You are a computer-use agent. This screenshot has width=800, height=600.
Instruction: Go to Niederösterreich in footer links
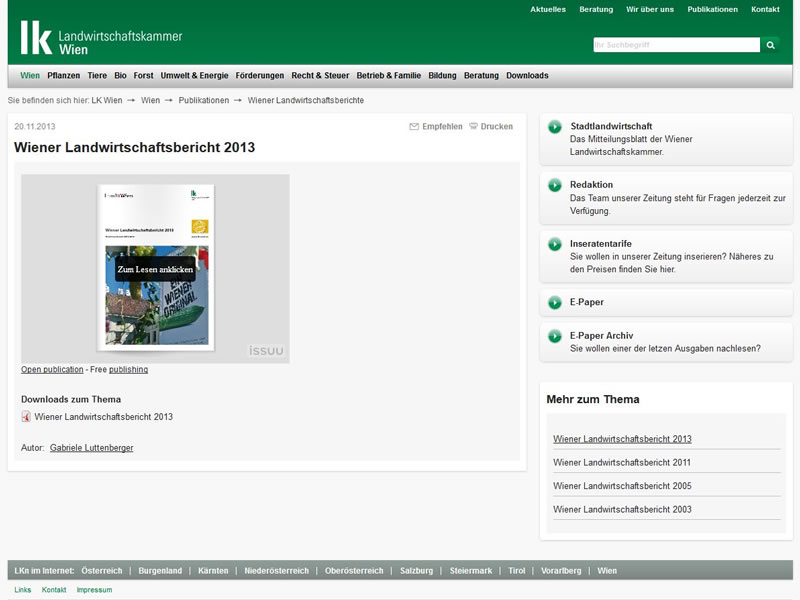276,571
